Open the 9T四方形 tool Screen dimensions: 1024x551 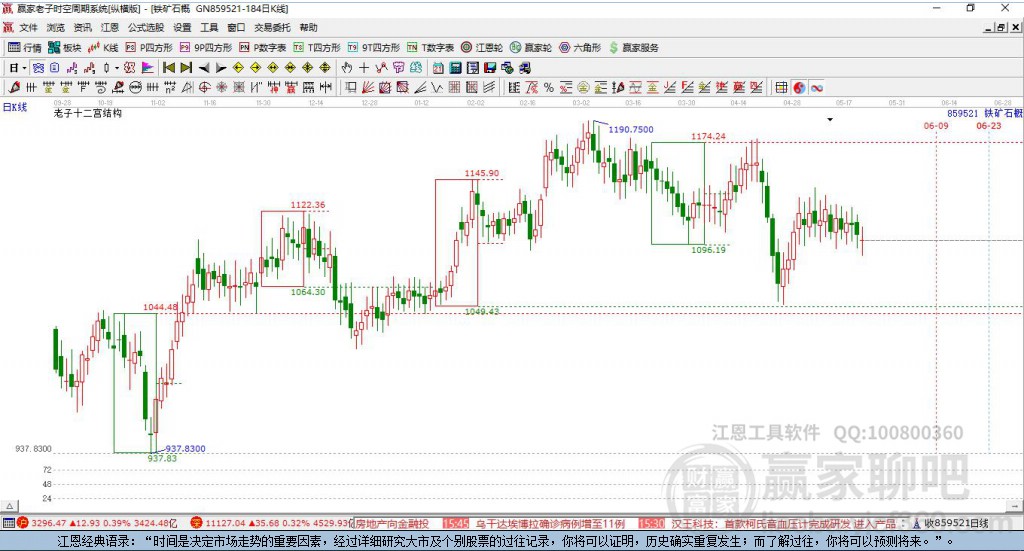pyautogui.click(x=374, y=47)
